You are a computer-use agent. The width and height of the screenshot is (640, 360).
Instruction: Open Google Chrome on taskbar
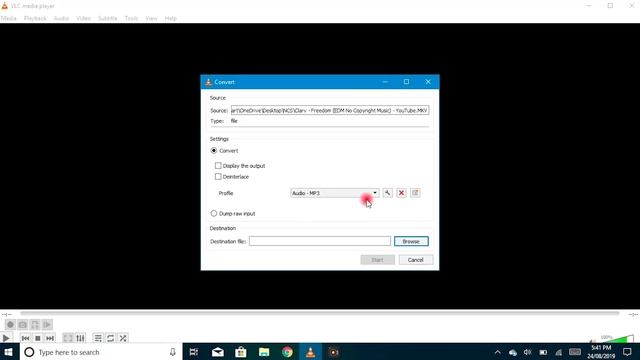287,352
